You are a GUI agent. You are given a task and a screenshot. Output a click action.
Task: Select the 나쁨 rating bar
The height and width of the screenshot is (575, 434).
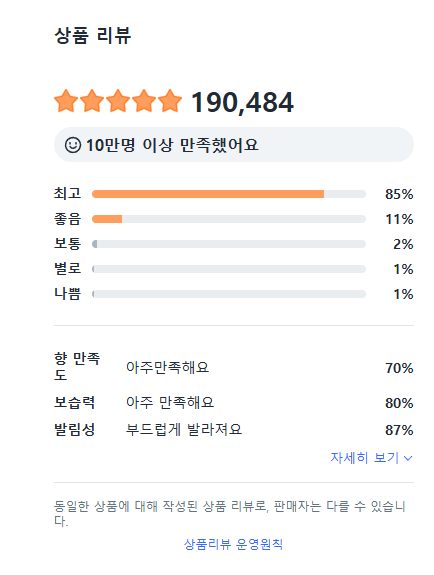point(229,294)
